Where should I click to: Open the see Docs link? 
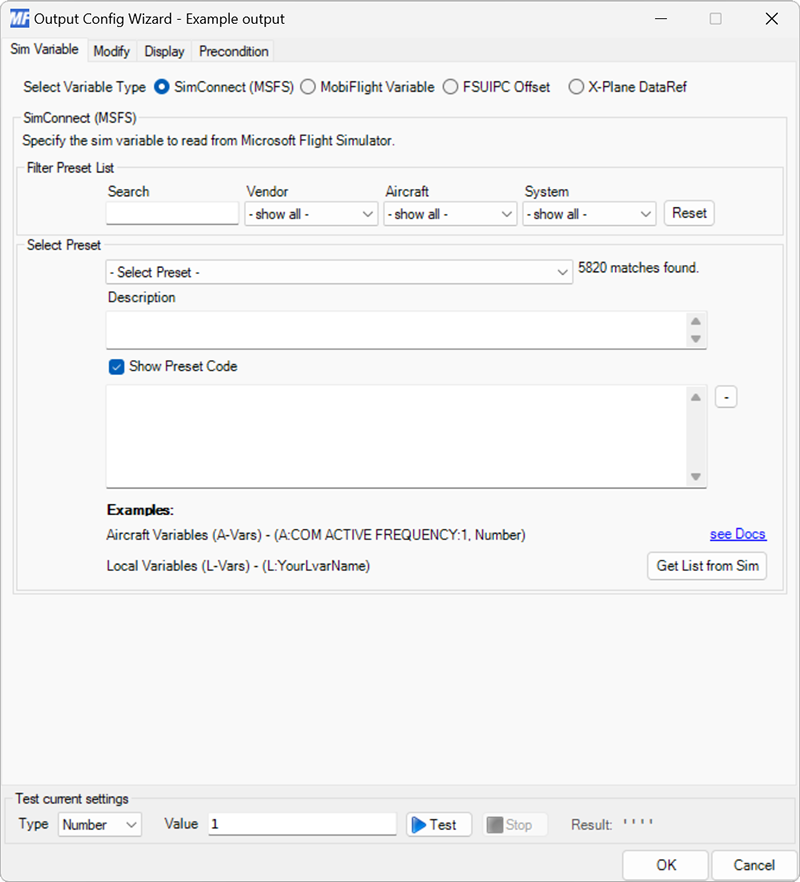738,534
